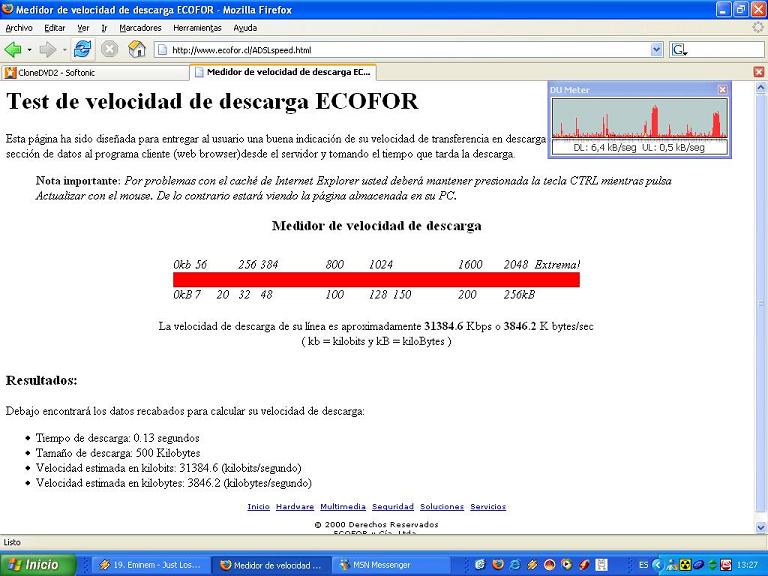Viewport: 768px width, 576px height.
Task: Open the Ver menu
Action: (83, 28)
